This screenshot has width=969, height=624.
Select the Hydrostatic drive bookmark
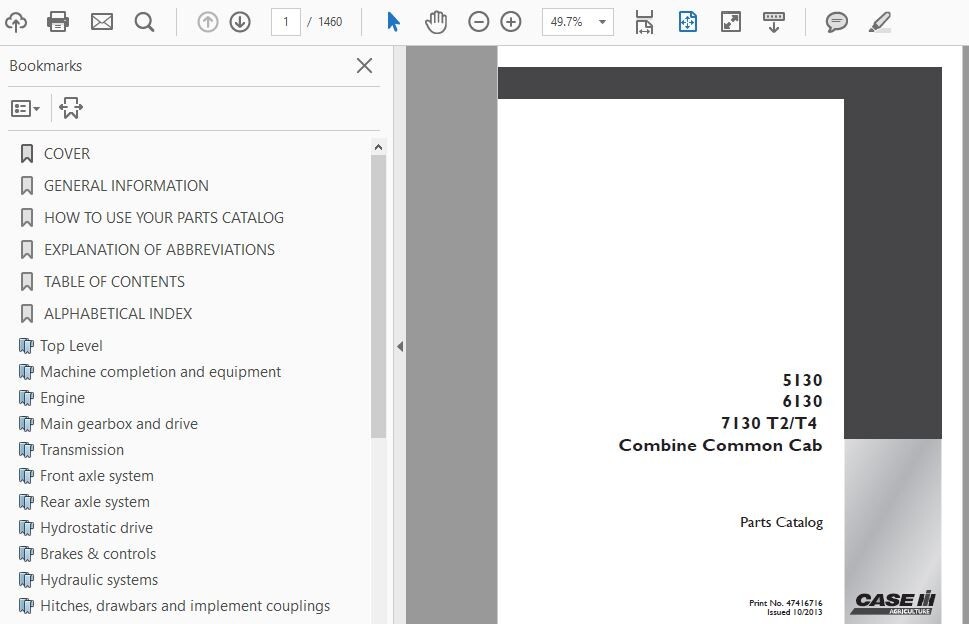point(96,528)
